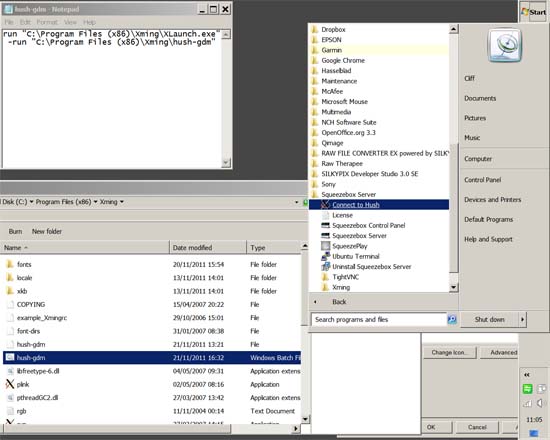Click New folder in Explorer toolbar
The height and width of the screenshot is (440, 550).
[x=47, y=231]
